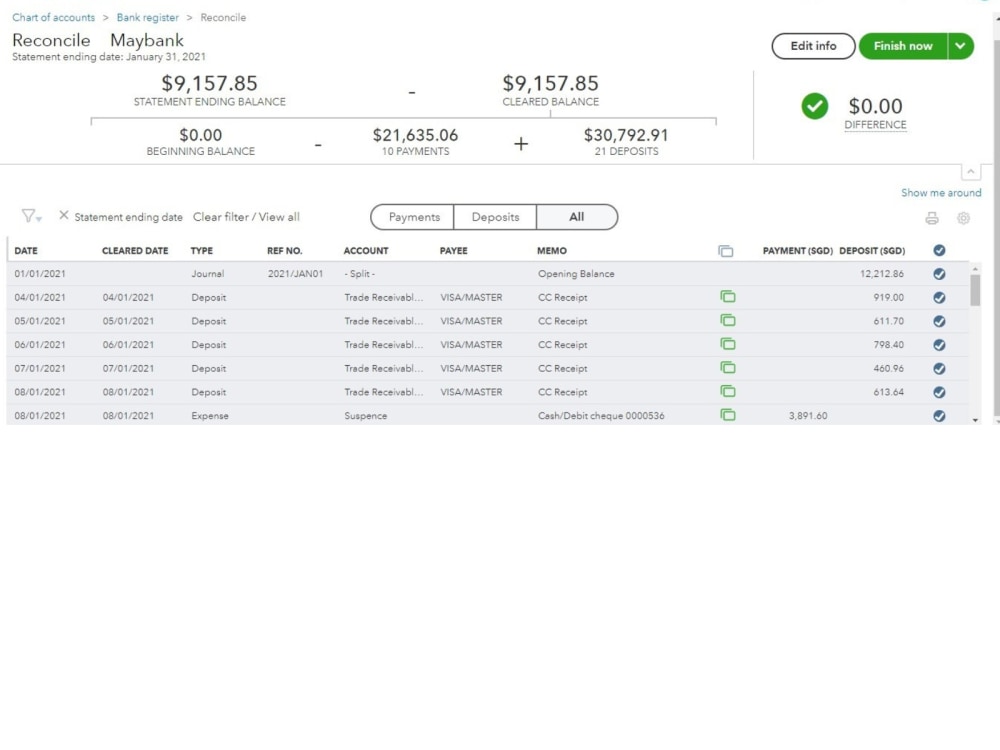
Task: Toggle cleared status for the 06/01/2021 deposit
Action: click(x=938, y=344)
